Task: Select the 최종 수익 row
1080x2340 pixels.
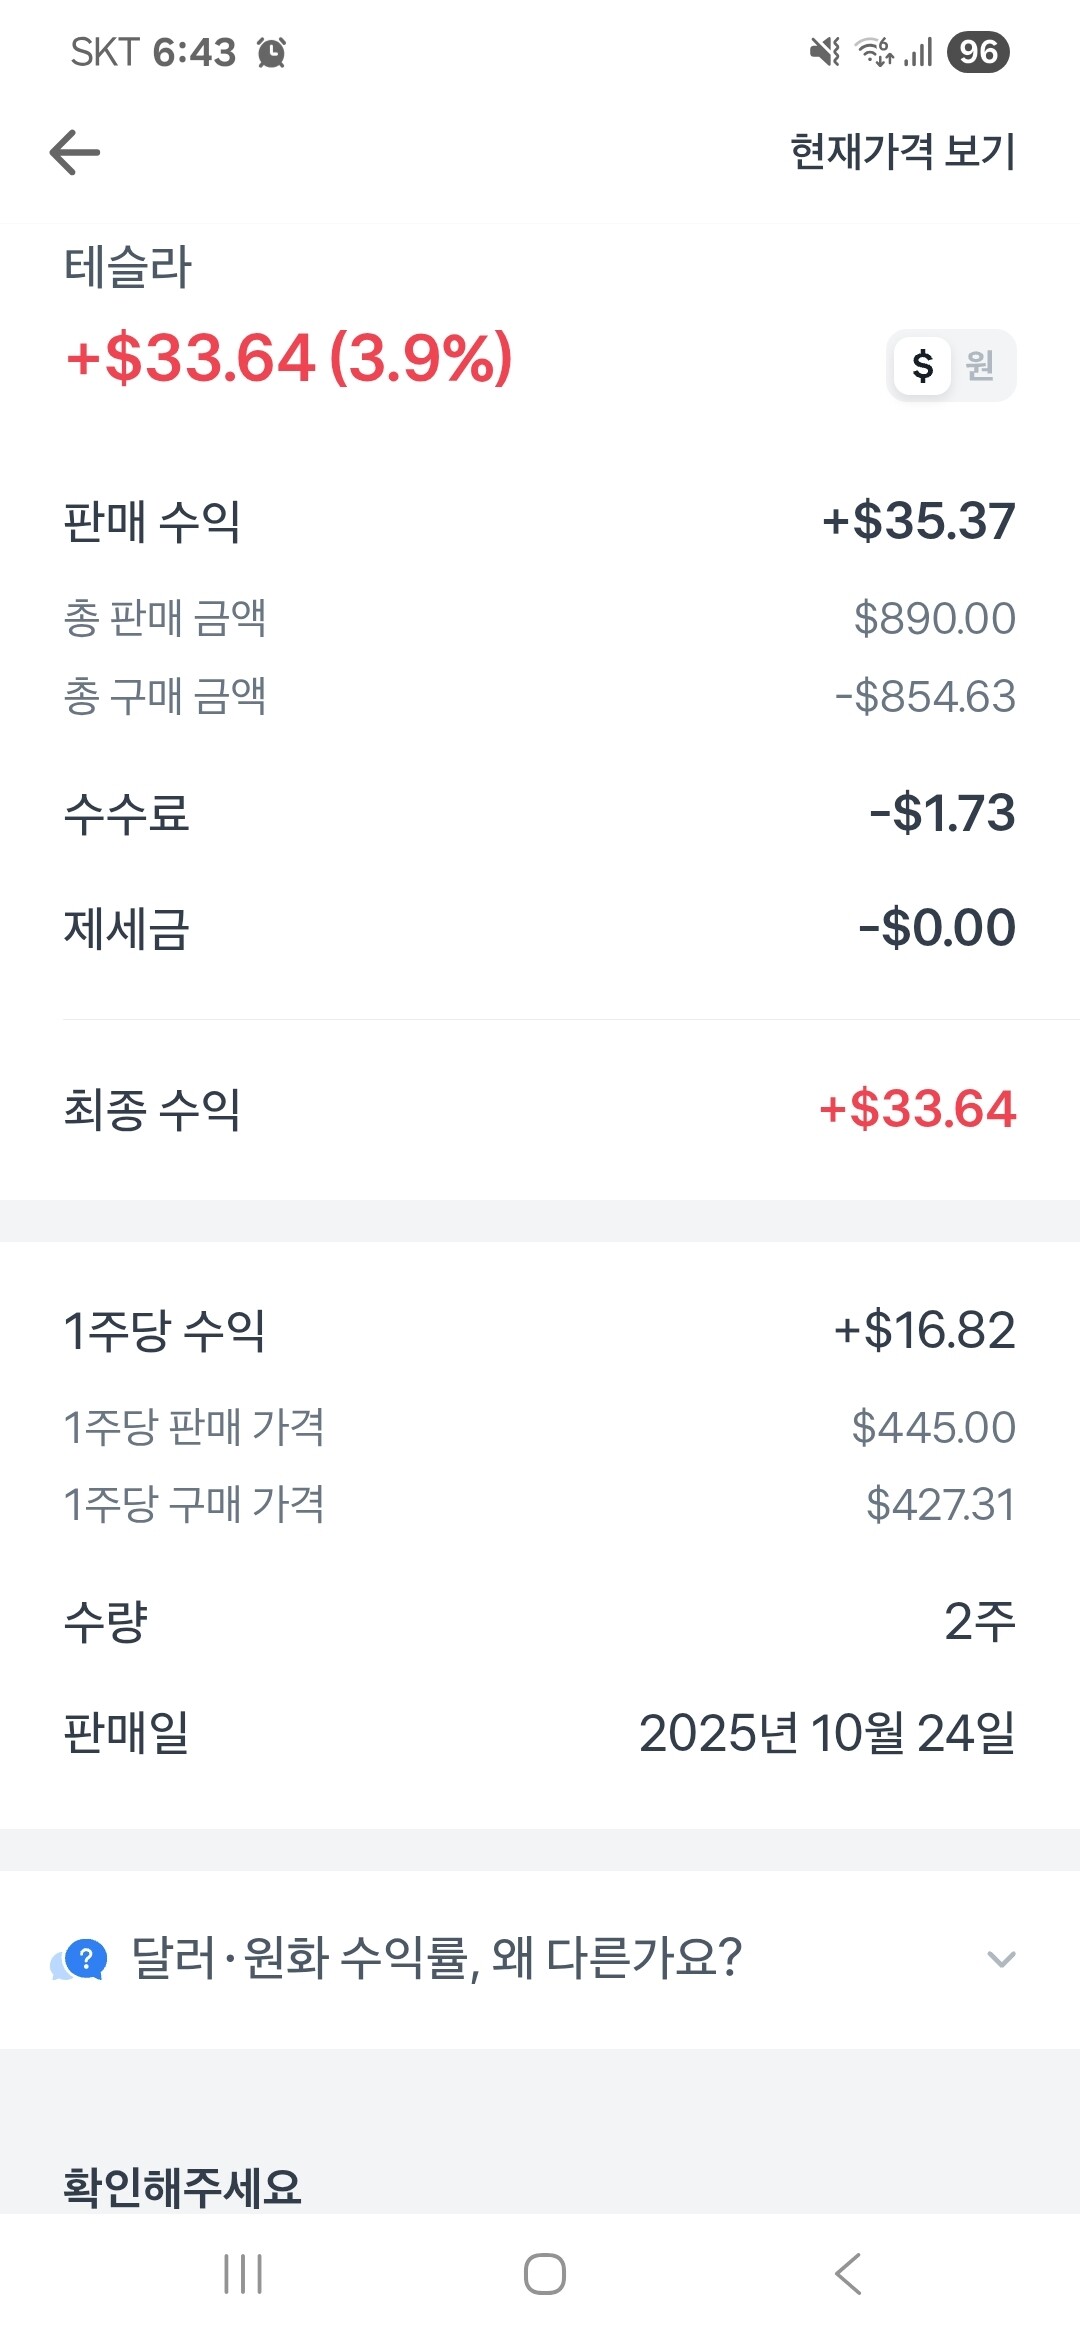Action: tap(540, 1109)
